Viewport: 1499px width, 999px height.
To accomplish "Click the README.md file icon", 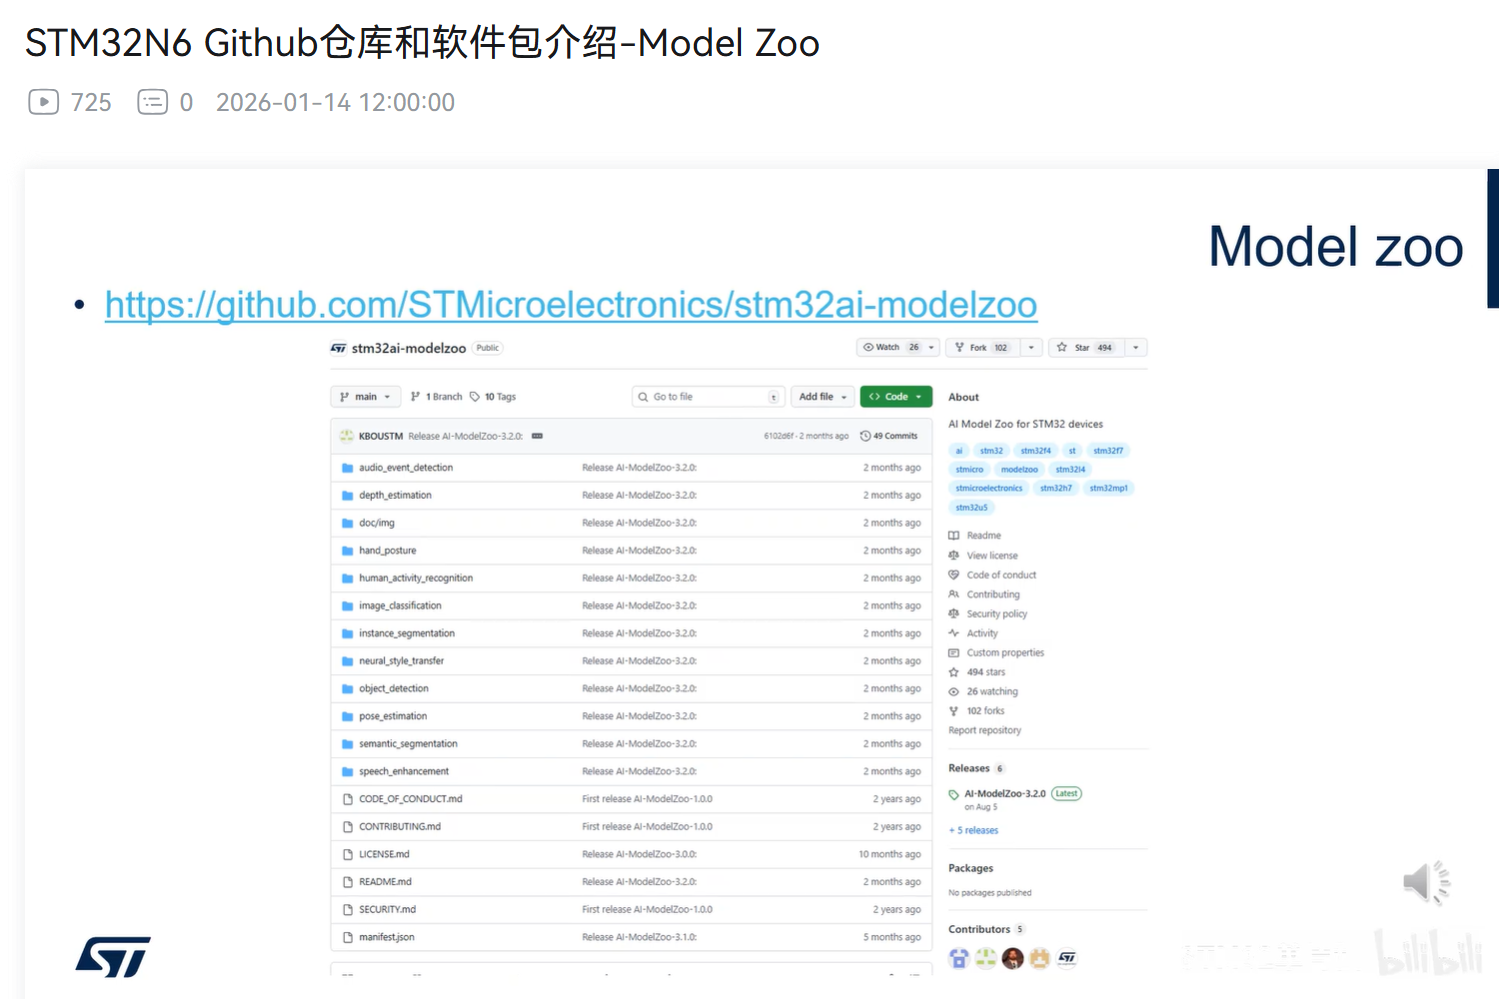I will [x=348, y=882].
